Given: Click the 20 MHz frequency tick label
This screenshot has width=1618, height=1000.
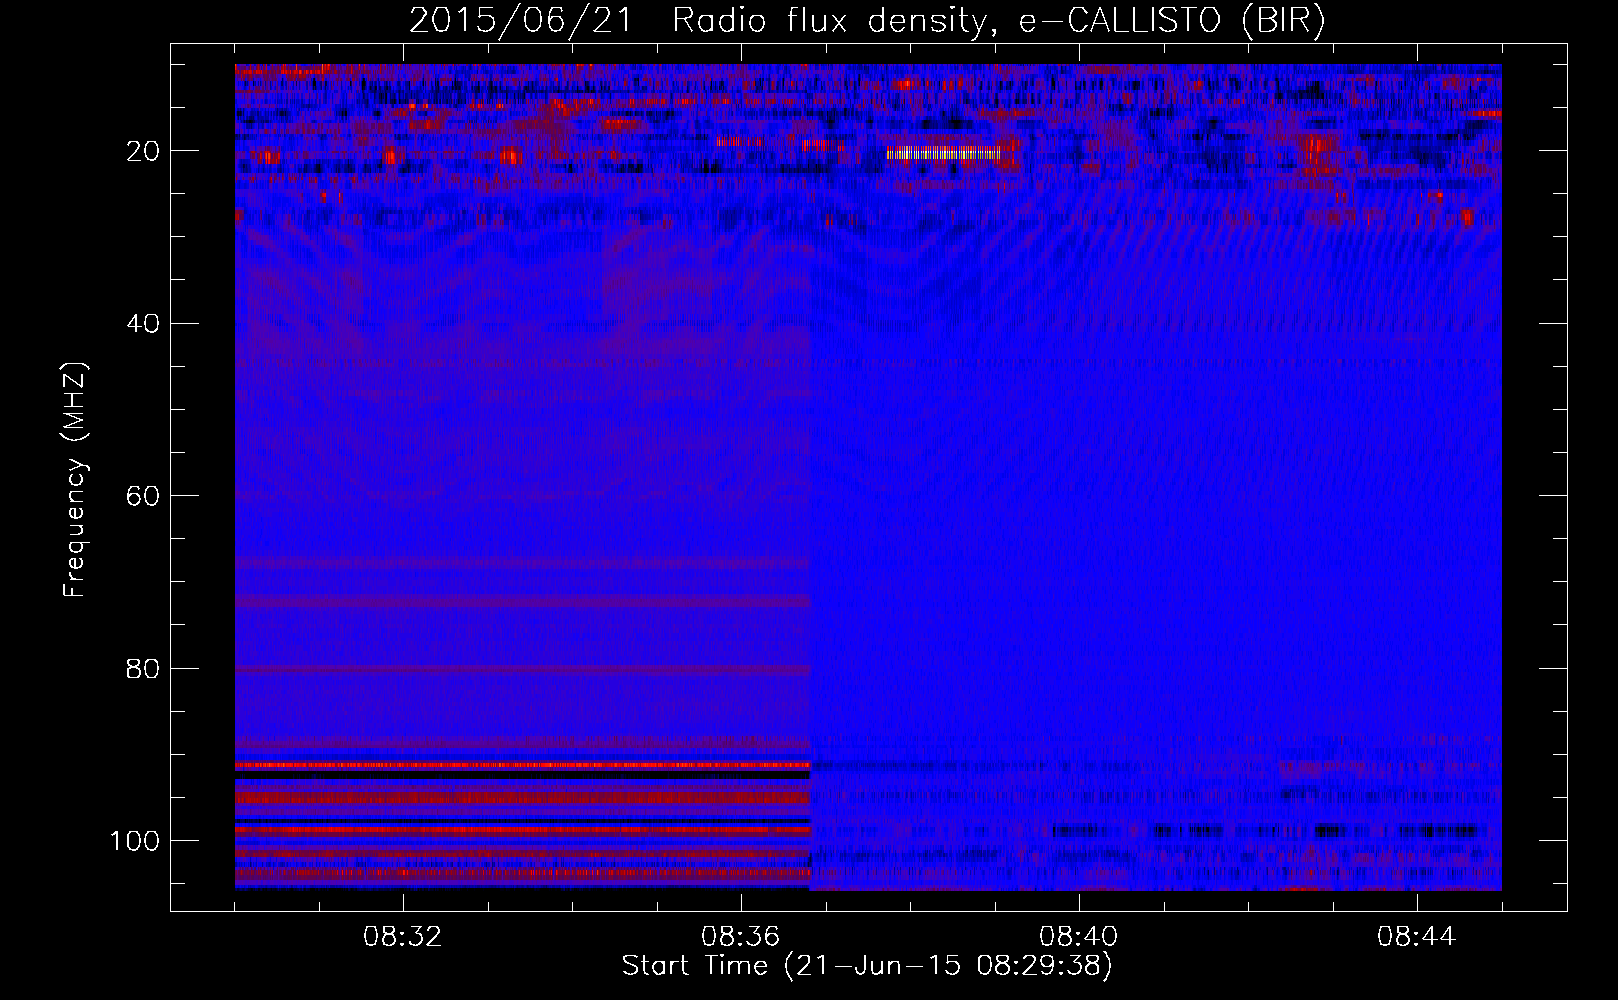Looking at the screenshot, I should 144,151.
